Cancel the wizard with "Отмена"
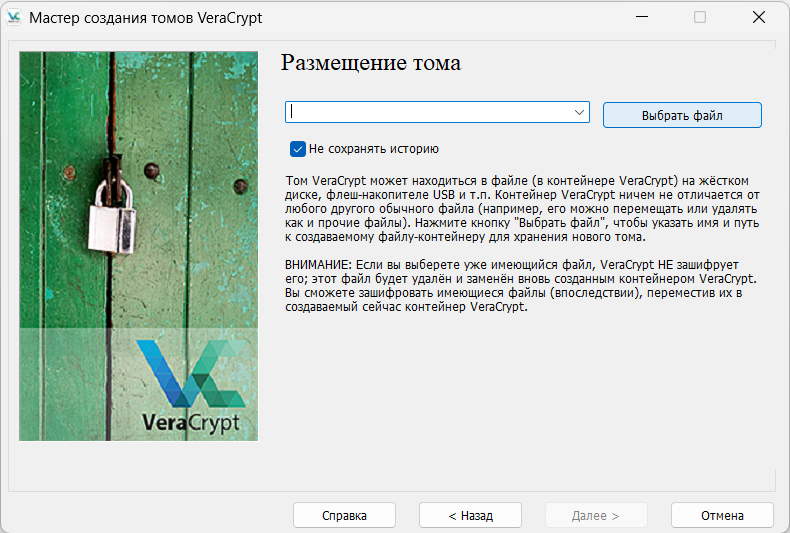This screenshot has width=790, height=533. (722, 515)
